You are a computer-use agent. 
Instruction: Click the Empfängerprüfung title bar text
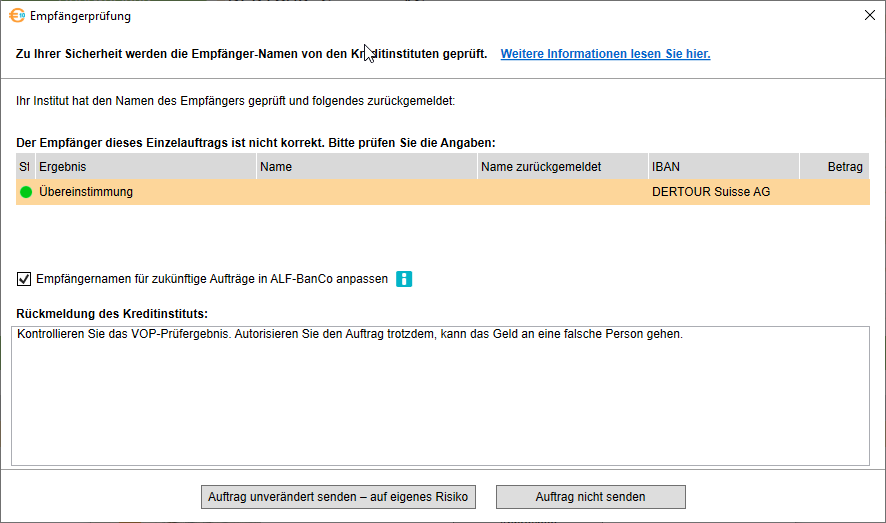coord(80,16)
